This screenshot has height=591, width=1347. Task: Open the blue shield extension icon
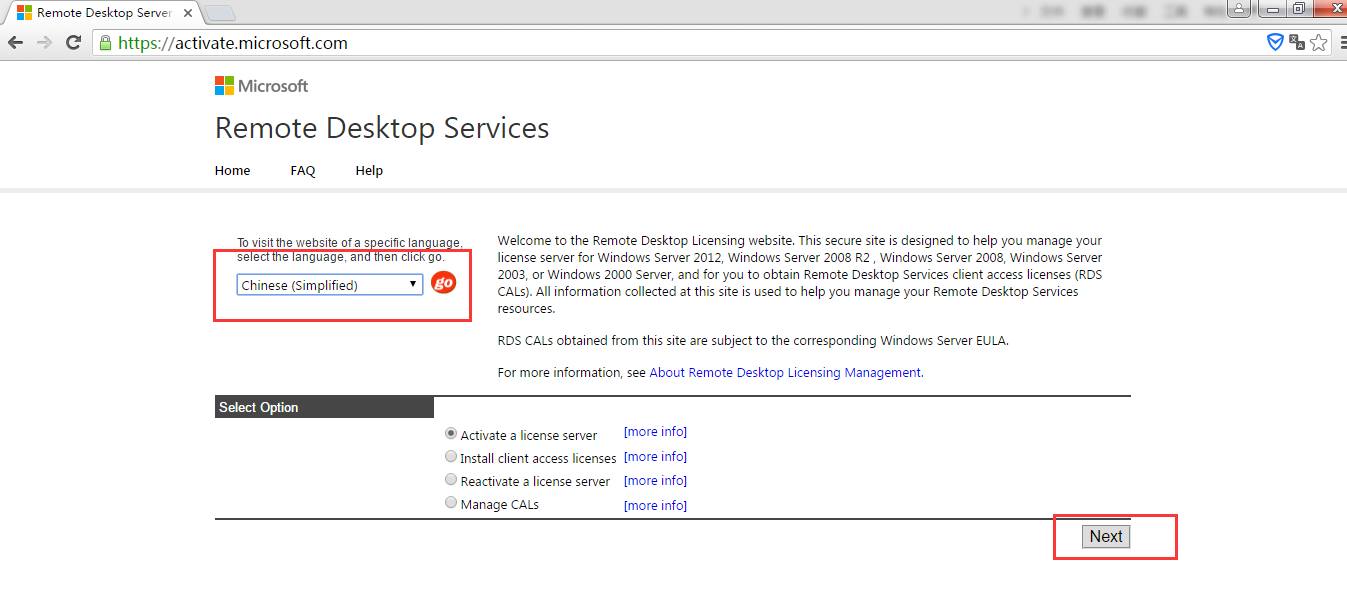click(1275, 42)
